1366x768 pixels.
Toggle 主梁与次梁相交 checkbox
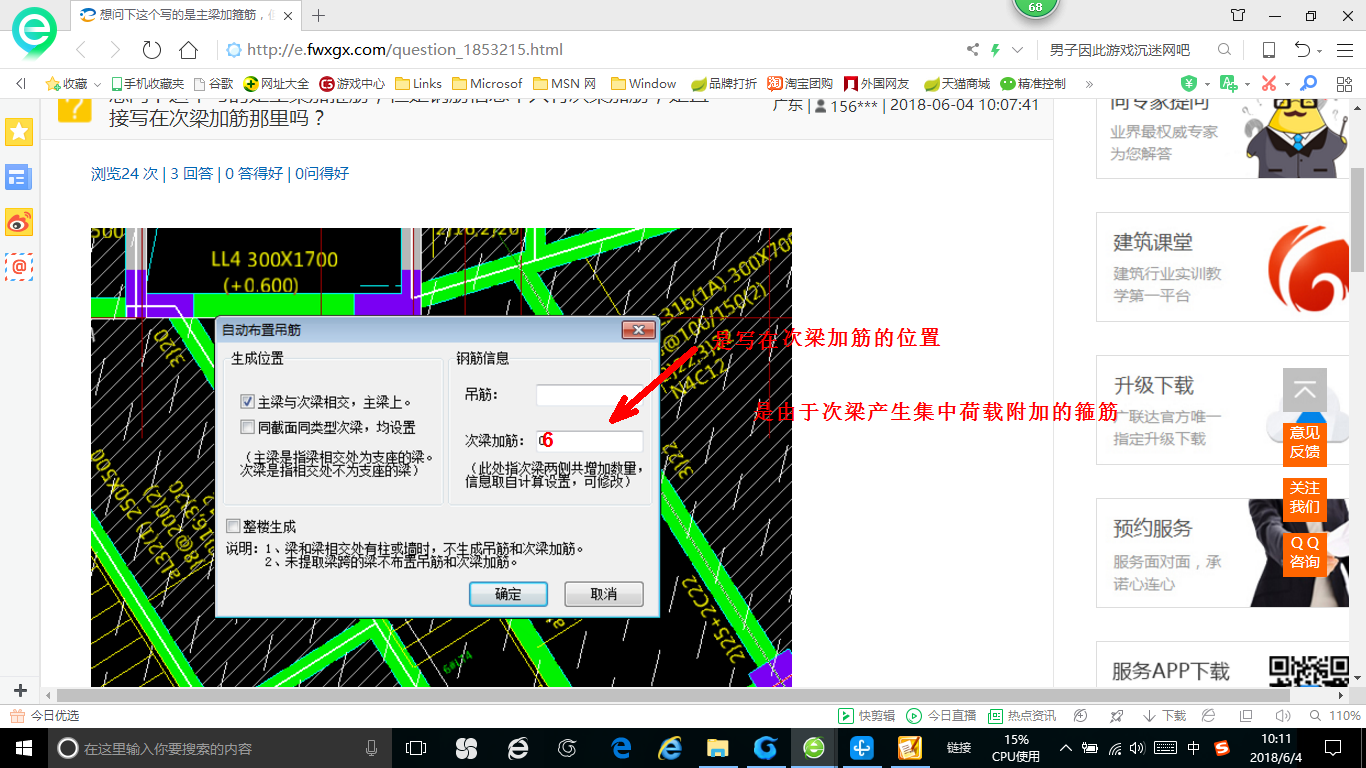pyautogui.click(x=248, y=402)
